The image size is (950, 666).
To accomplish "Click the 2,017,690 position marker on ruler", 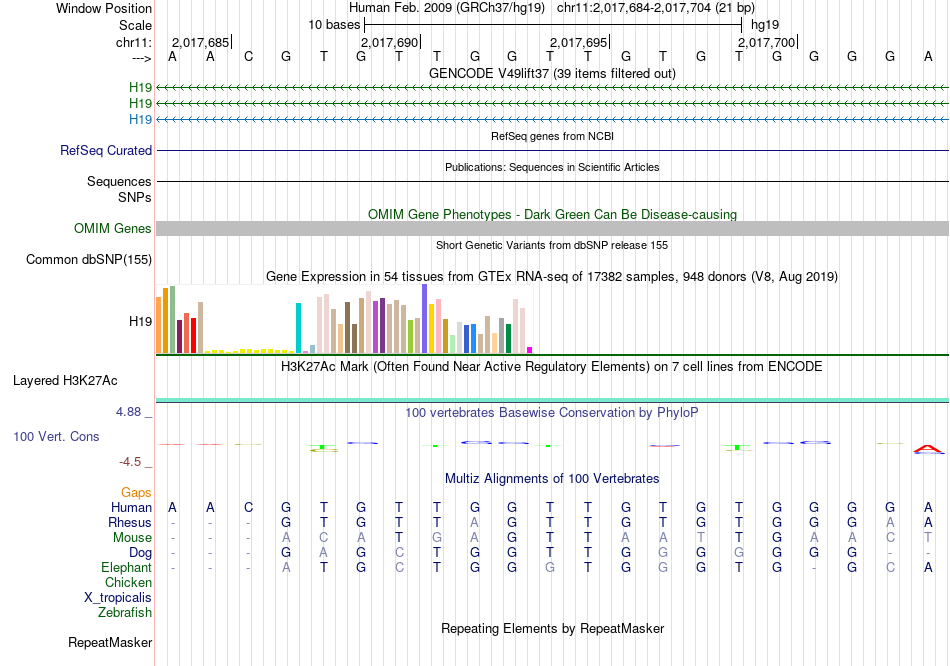I will (x=389, y=43).
